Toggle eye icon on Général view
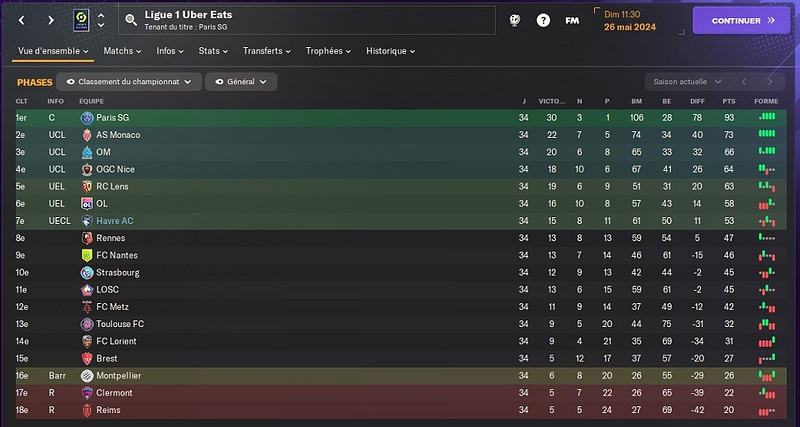 (x=219, y=82)
